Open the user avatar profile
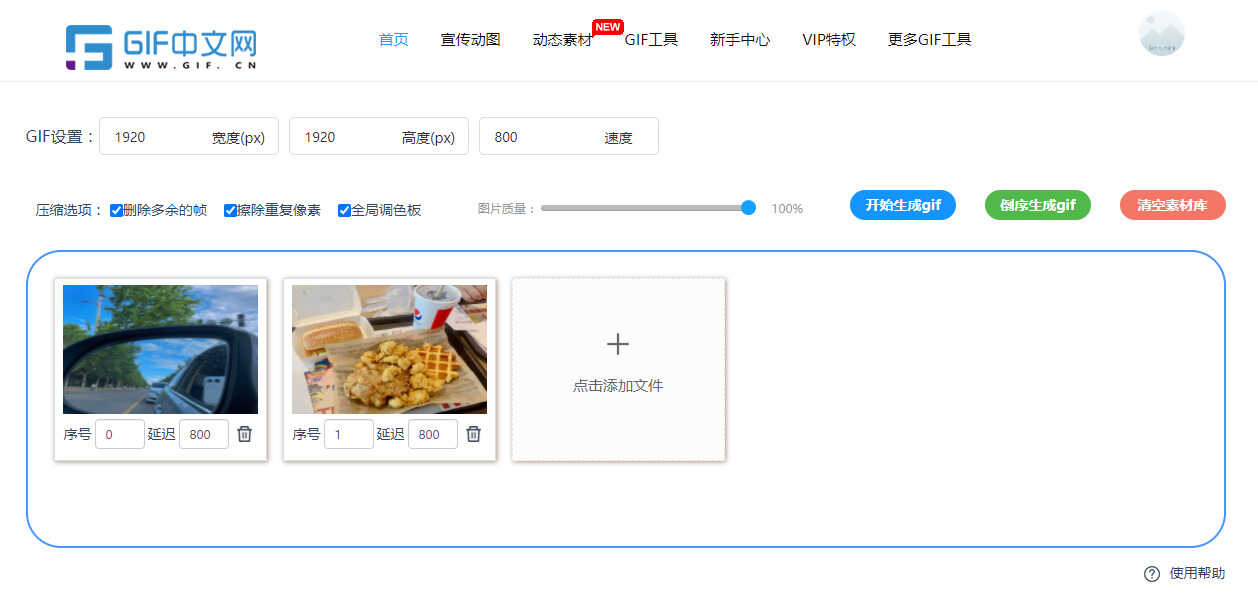Screen dimensions: 1258x609 pyautogui.click(x=1161, y=34)
